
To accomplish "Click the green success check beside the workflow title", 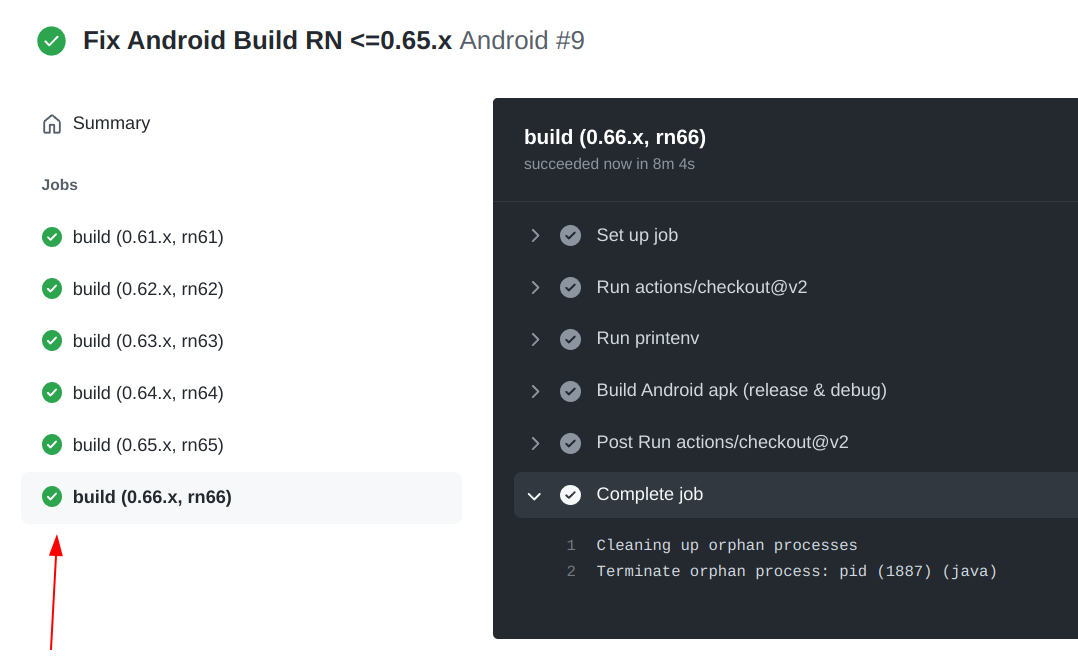I will (x=51, y=41).
